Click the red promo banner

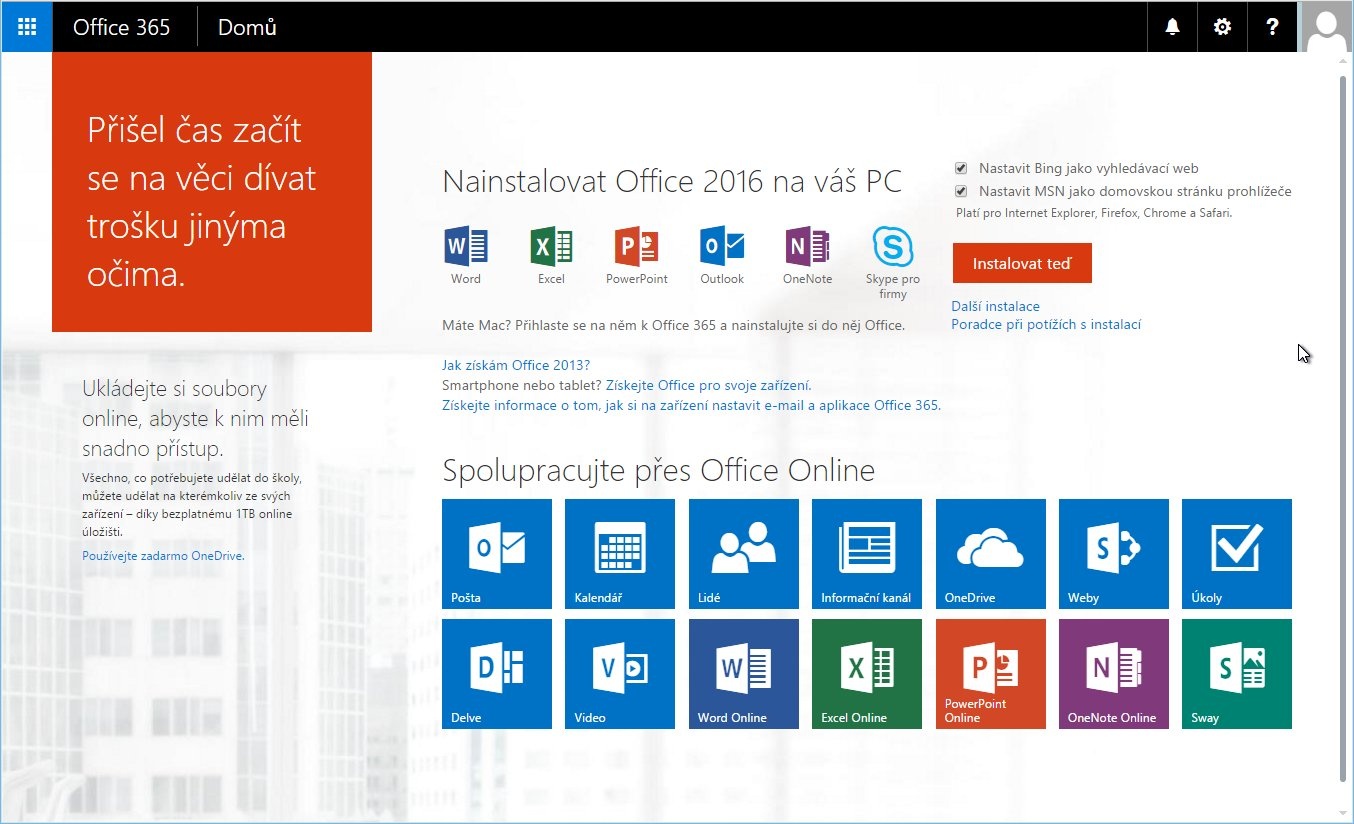point(212,192)
